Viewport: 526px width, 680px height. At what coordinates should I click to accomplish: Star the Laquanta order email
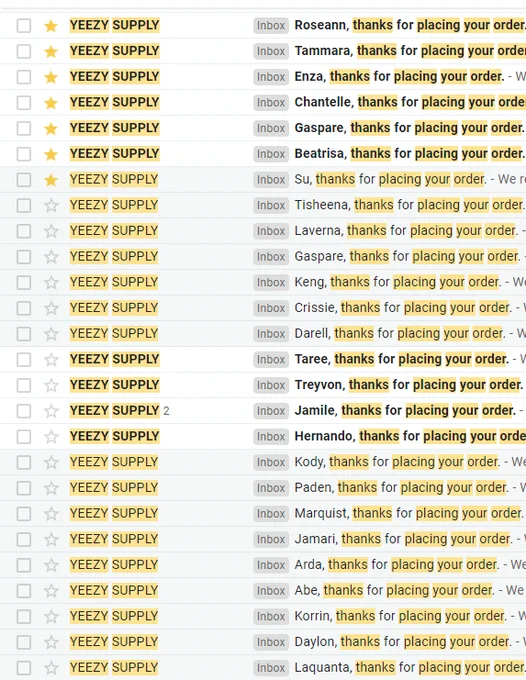point(51,668)
